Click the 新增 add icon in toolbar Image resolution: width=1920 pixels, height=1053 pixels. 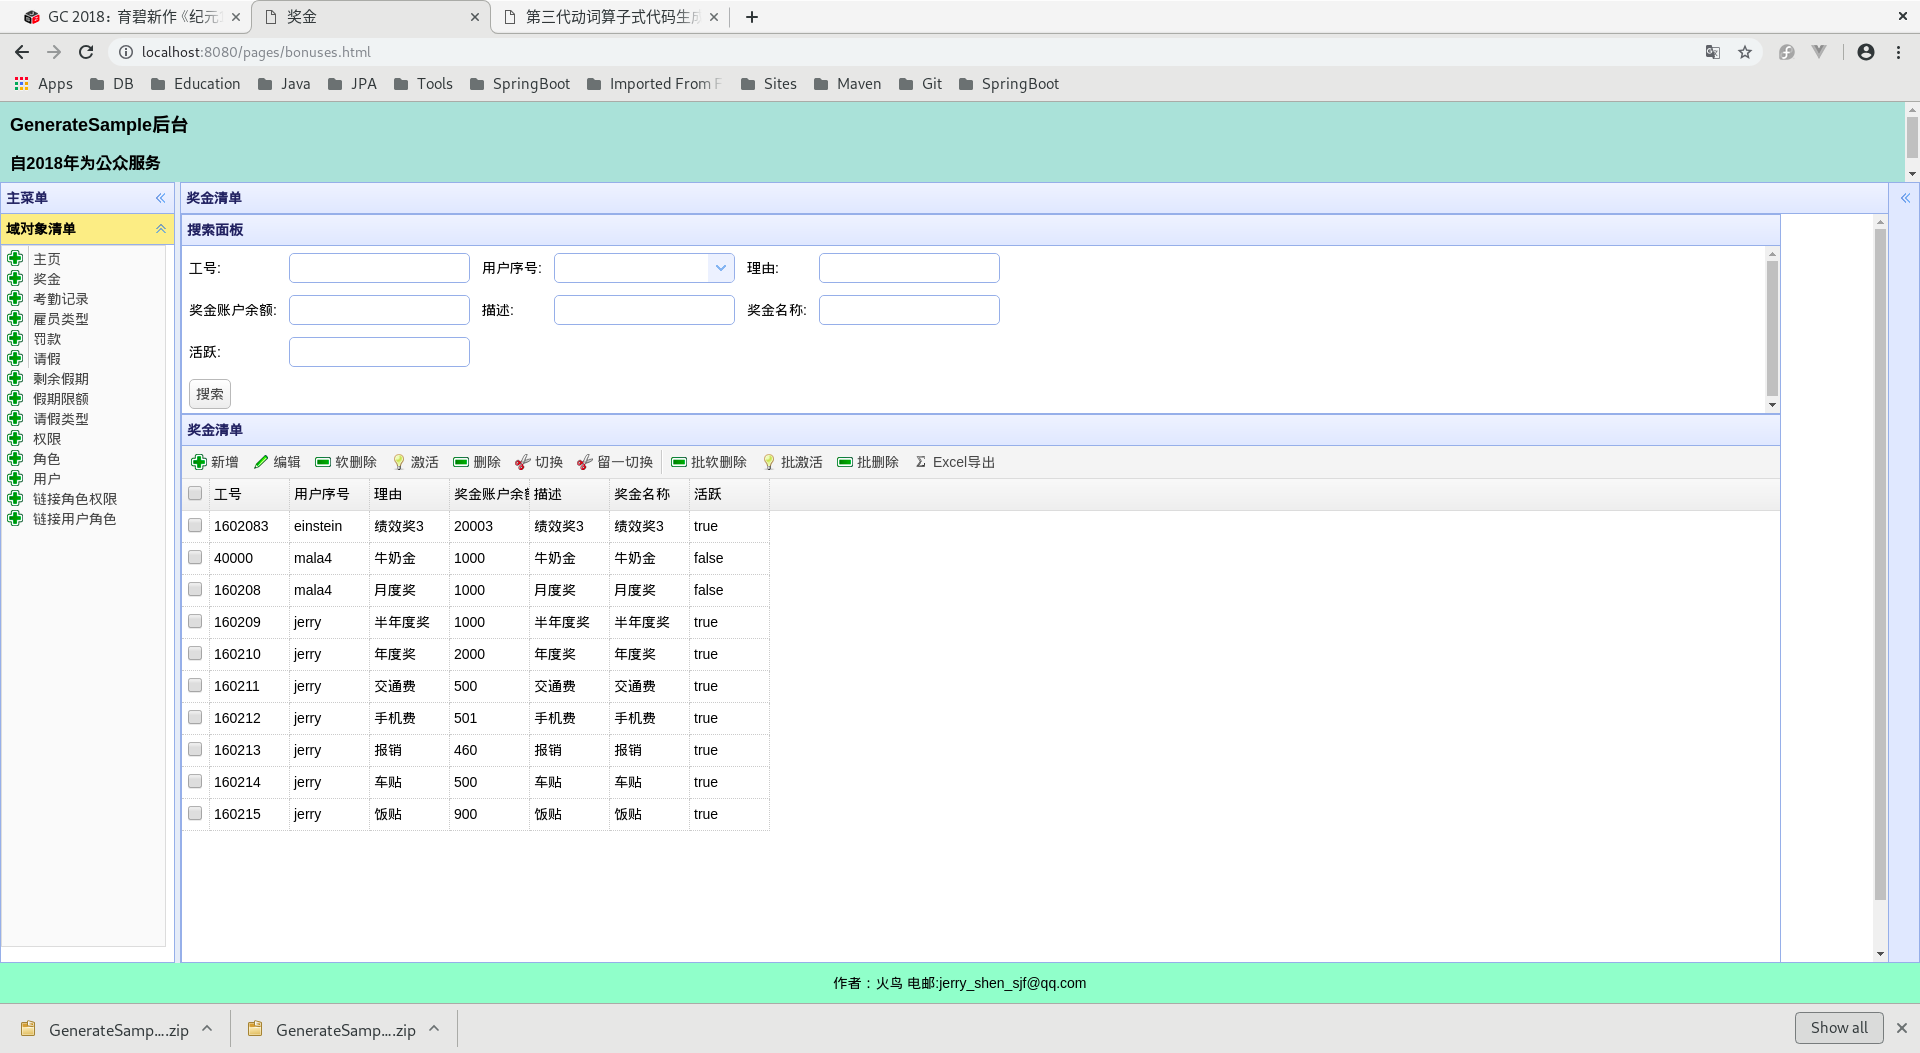click(x=199, y=462)
